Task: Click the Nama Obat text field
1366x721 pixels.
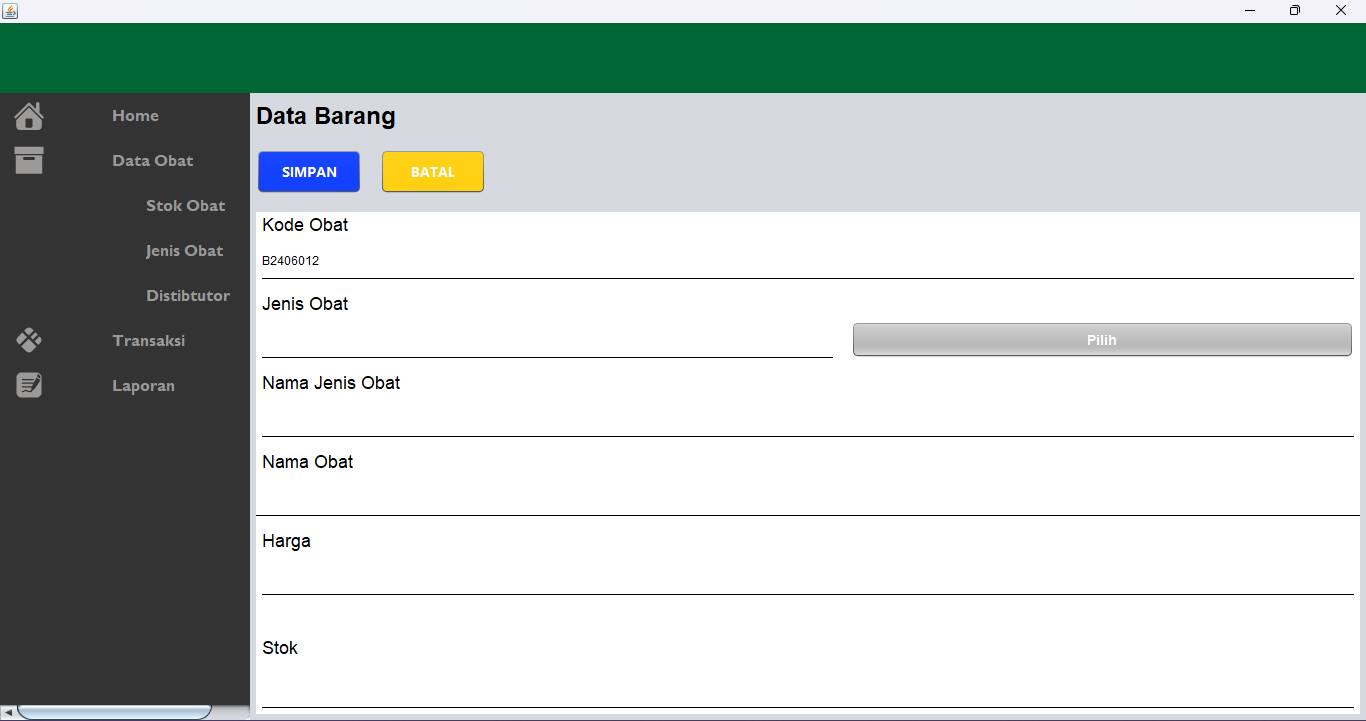Action: coord(806,497)
